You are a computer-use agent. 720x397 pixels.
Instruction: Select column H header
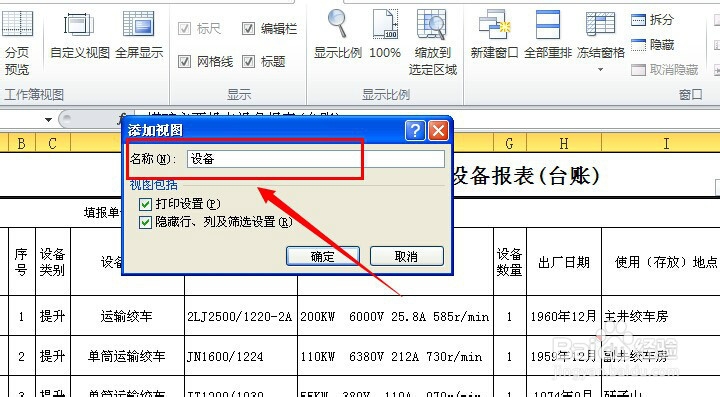564,143
